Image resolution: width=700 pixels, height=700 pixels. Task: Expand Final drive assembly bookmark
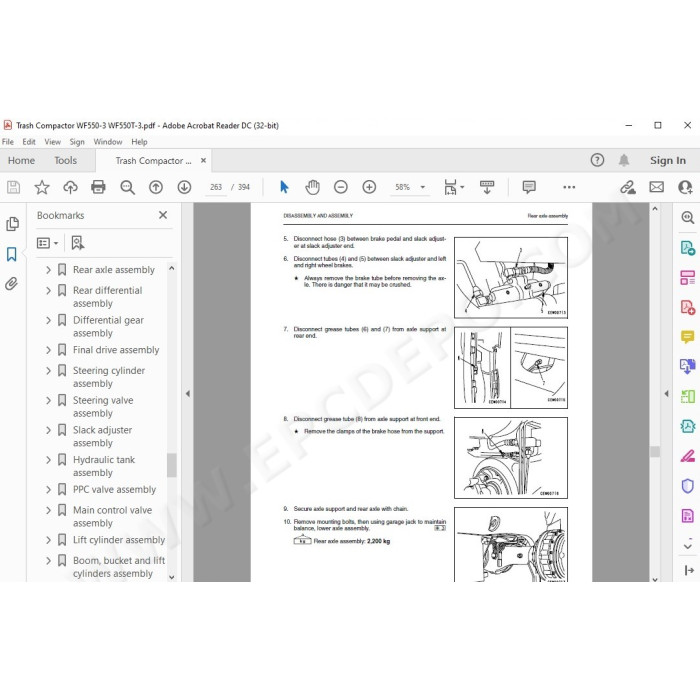pos(48,350)
